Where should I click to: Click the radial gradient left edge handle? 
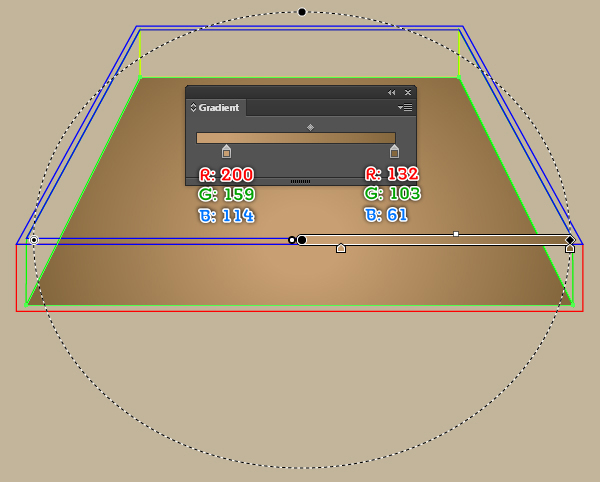(34, 240)
